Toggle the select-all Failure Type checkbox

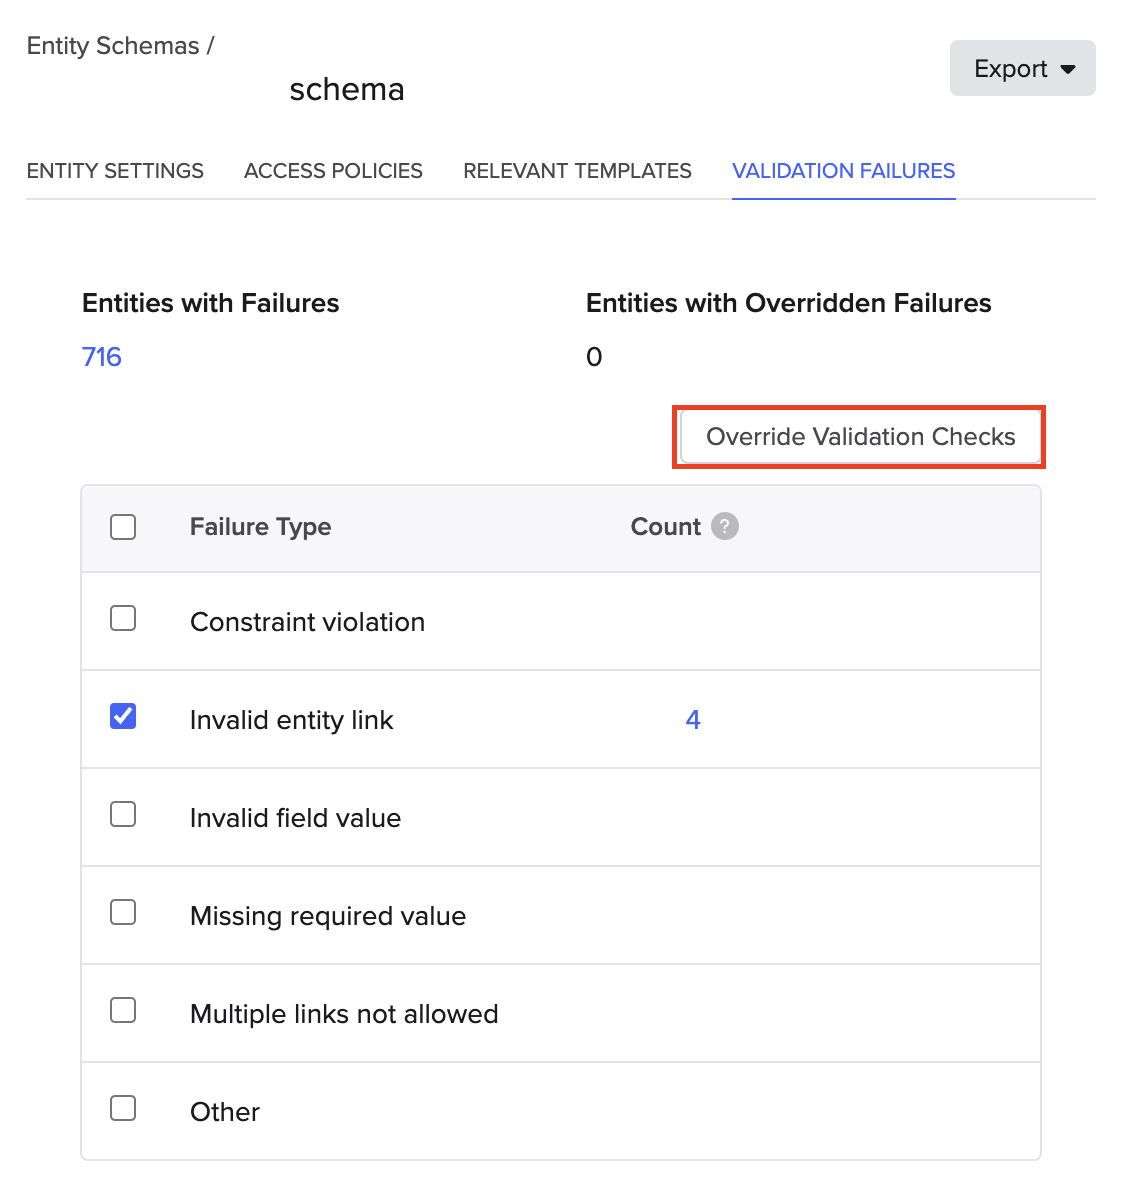123,527
